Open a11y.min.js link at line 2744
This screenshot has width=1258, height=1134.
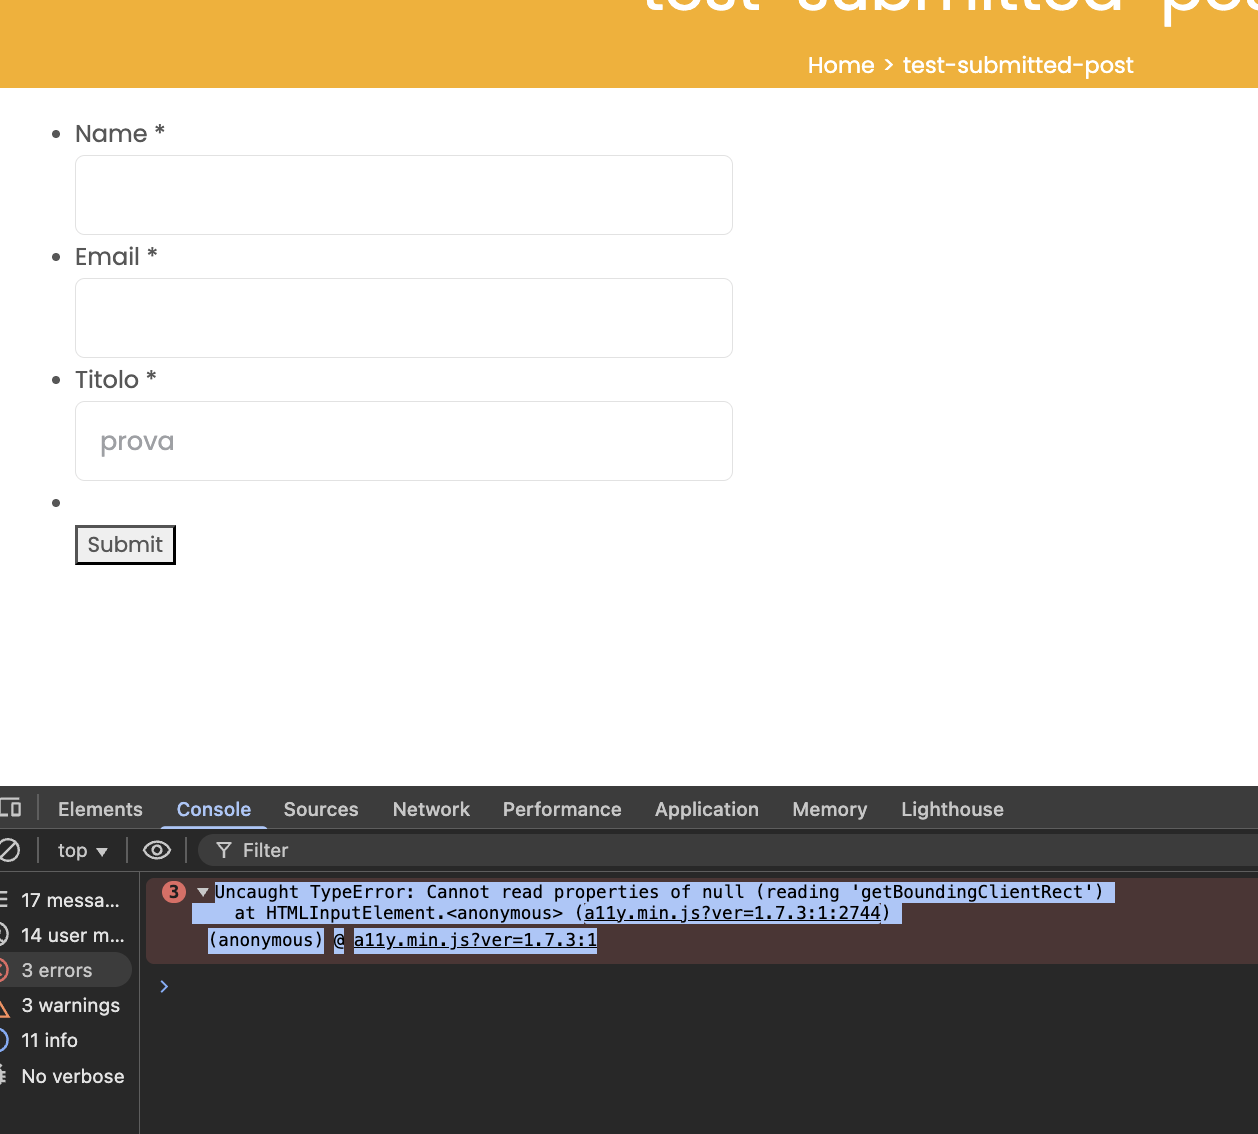click(732, 913)
